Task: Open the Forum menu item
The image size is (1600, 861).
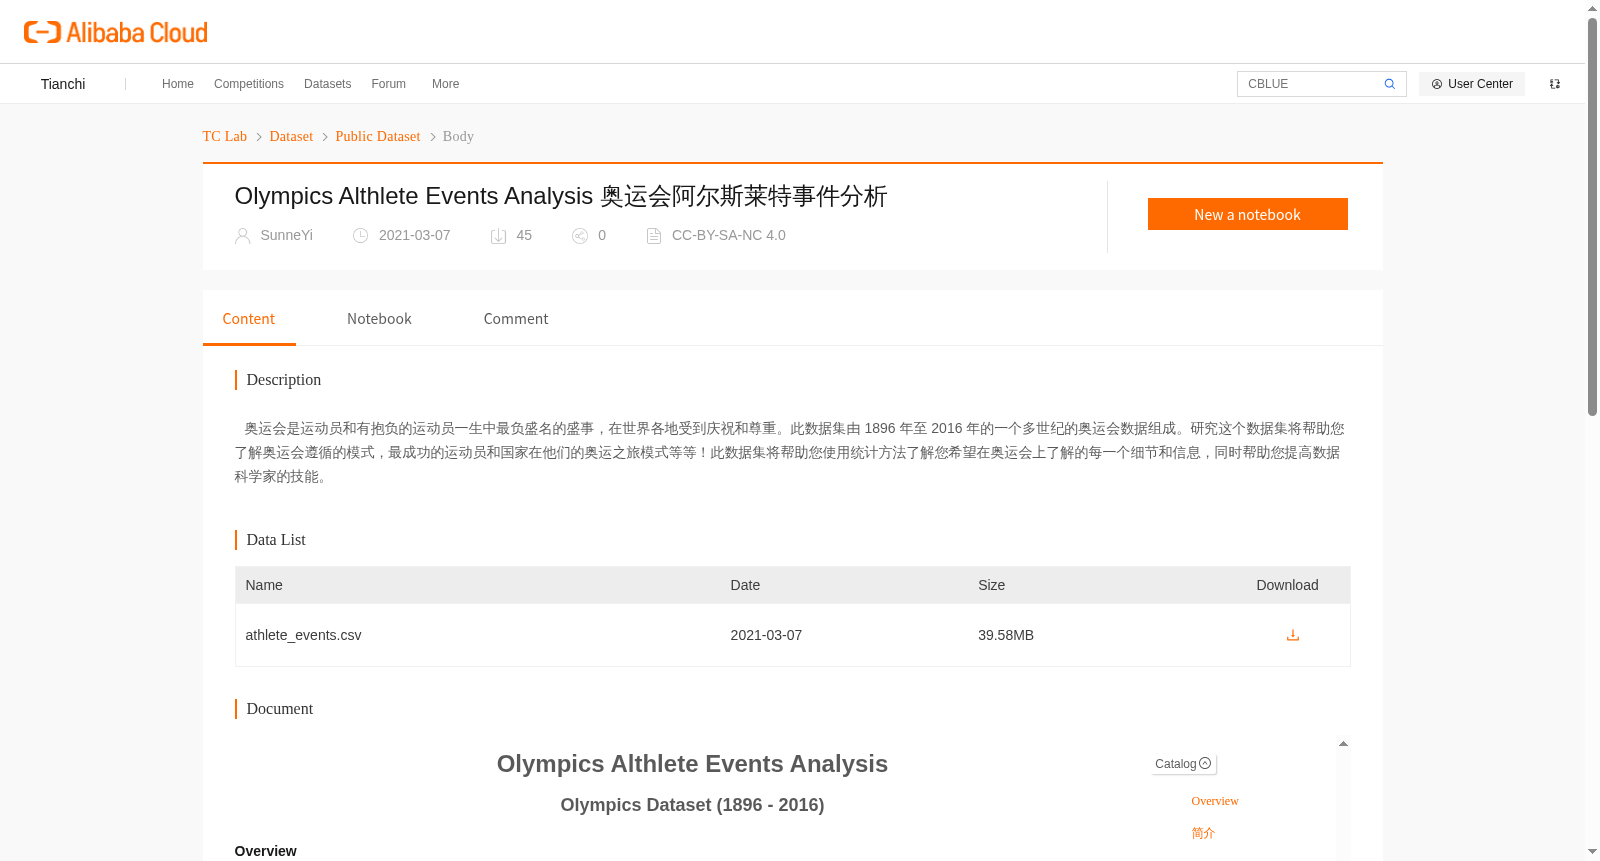Action: coord(389,84)
